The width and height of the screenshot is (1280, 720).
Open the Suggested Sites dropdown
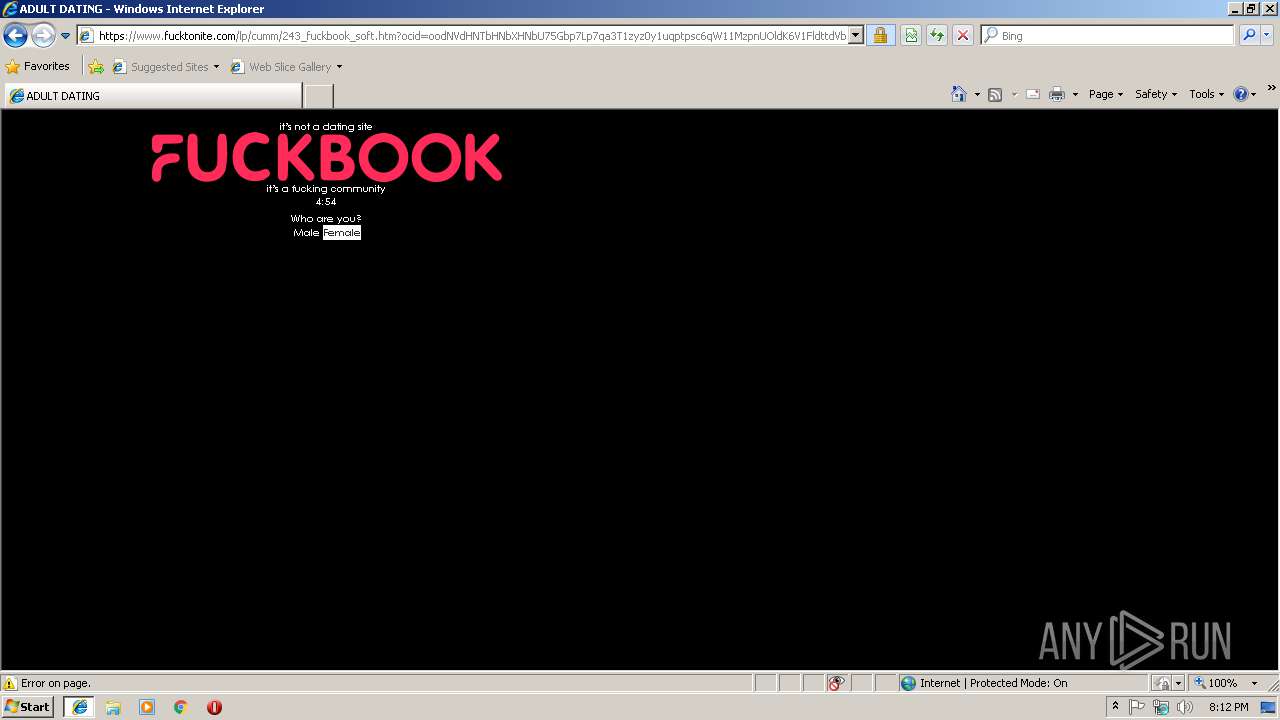pos(165,67)
